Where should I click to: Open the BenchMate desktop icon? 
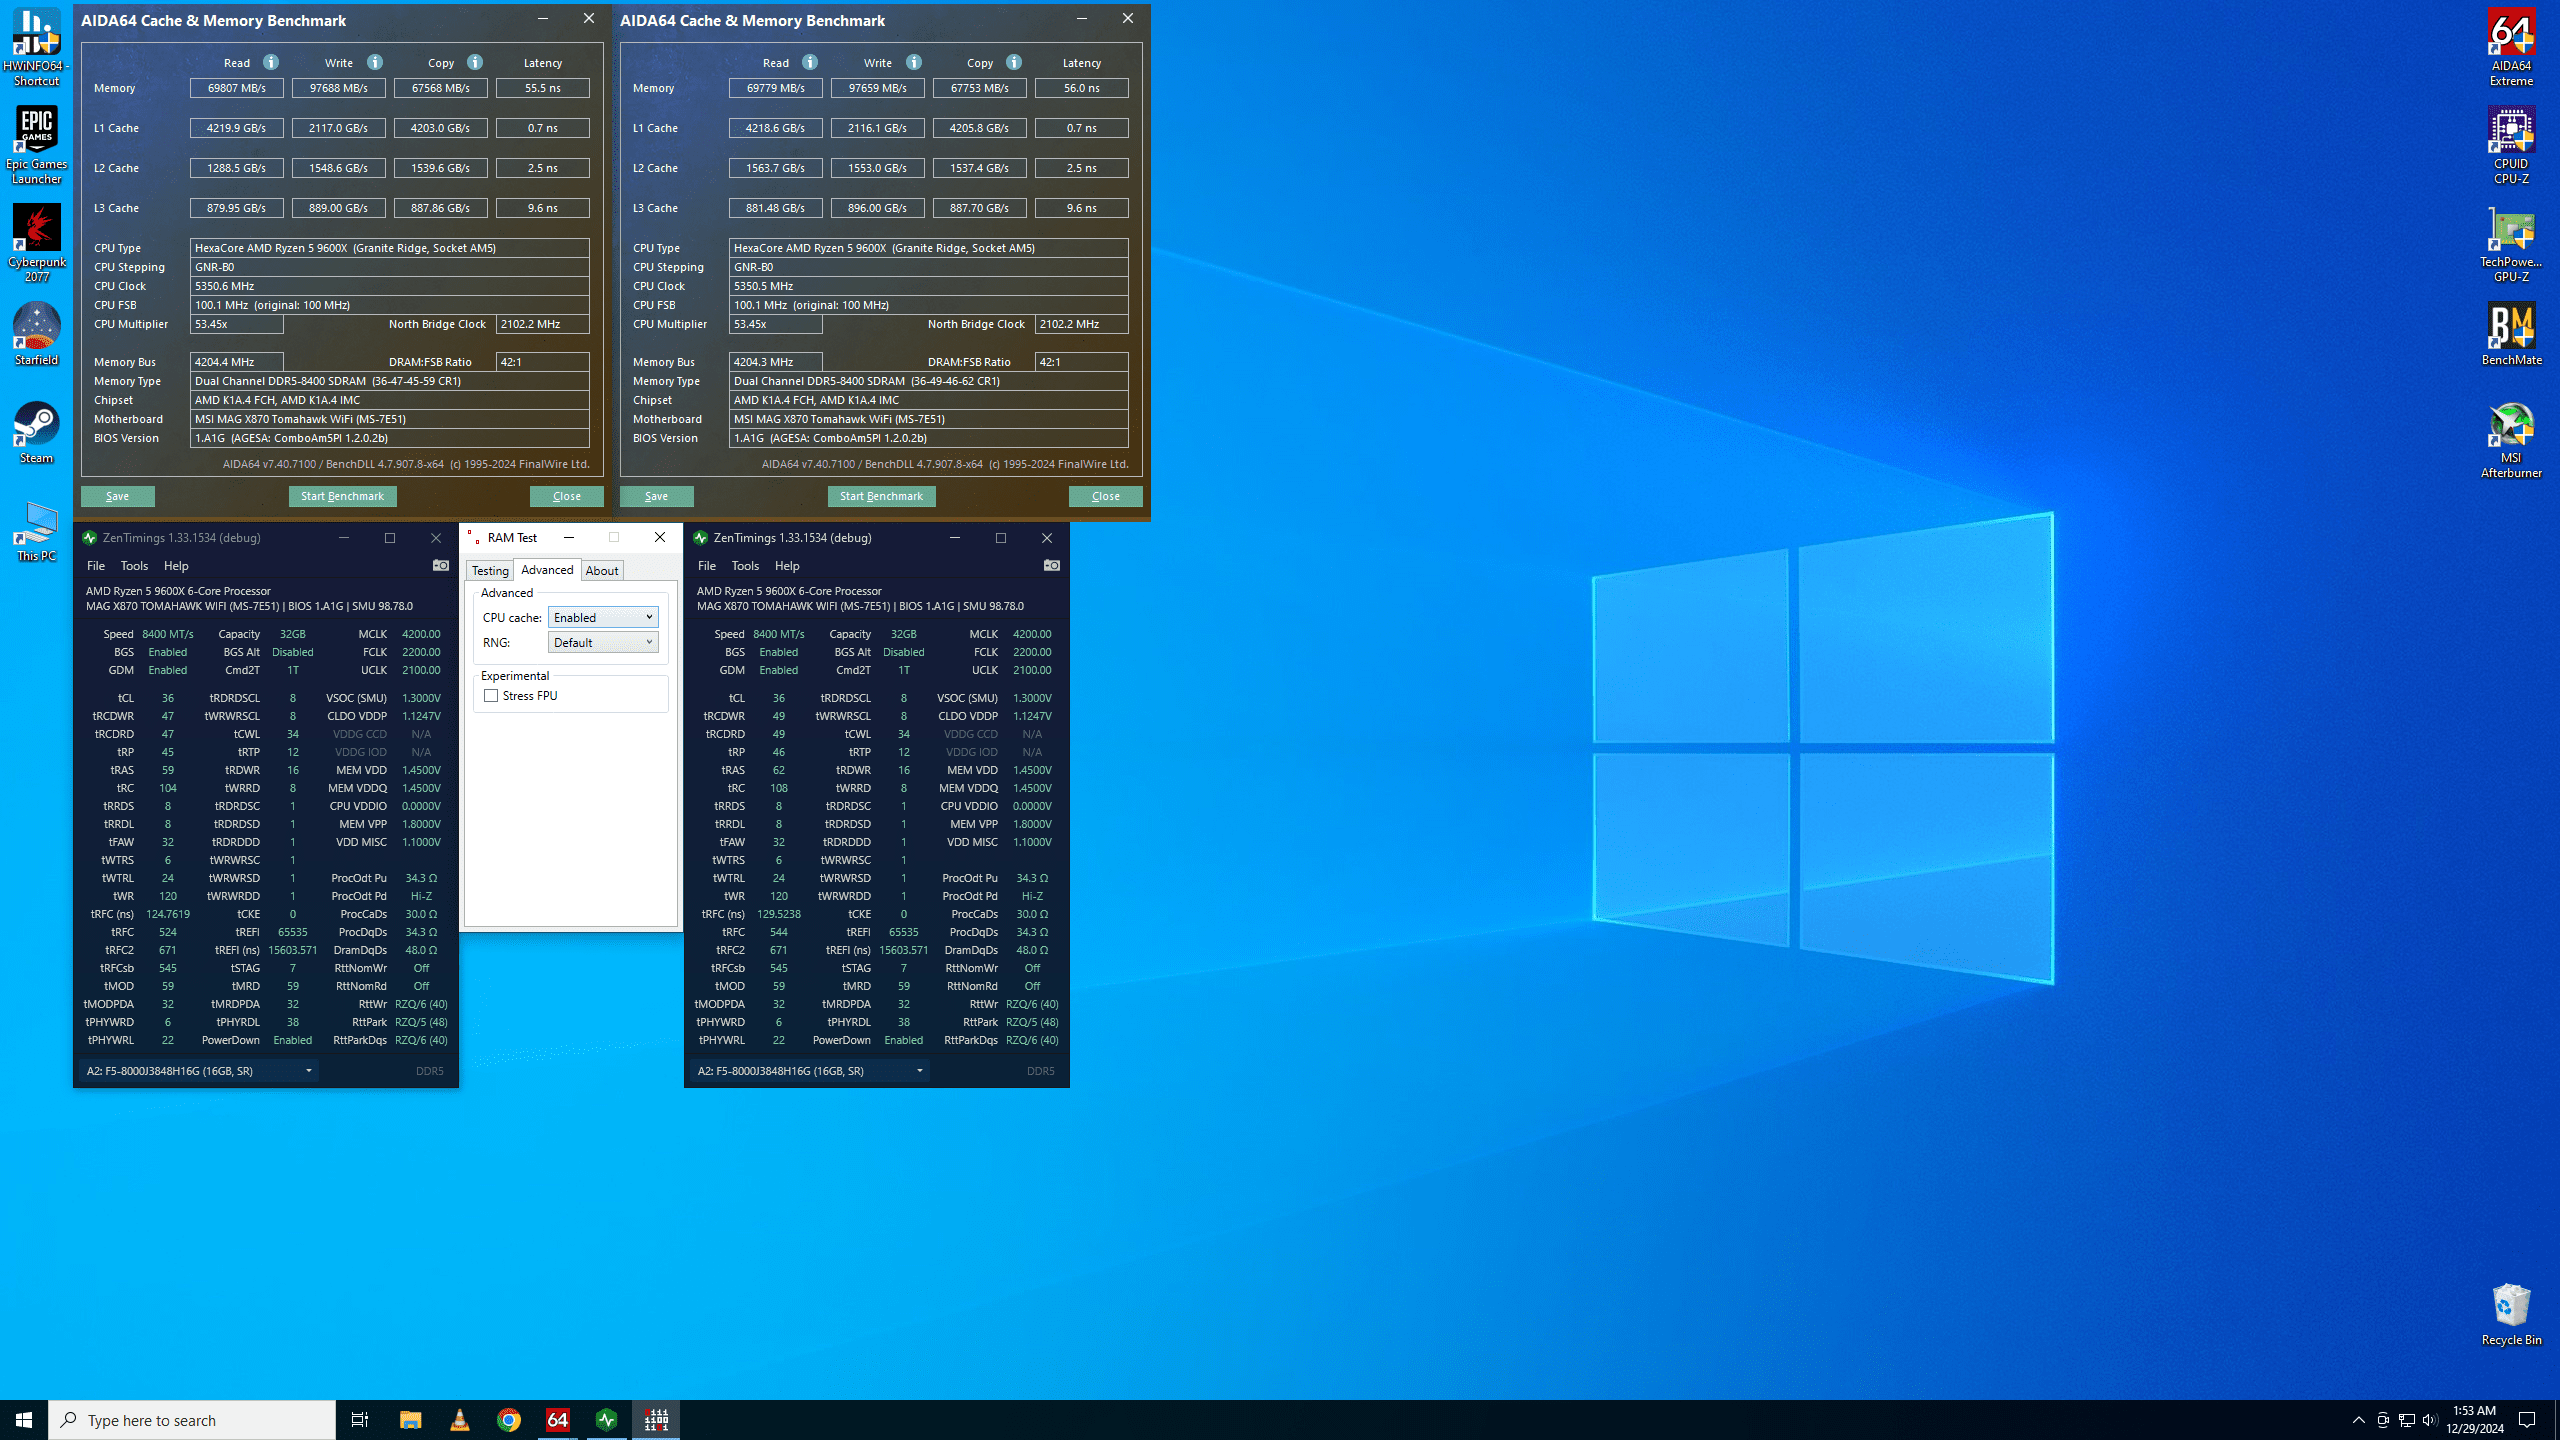tap(2511, 335)
